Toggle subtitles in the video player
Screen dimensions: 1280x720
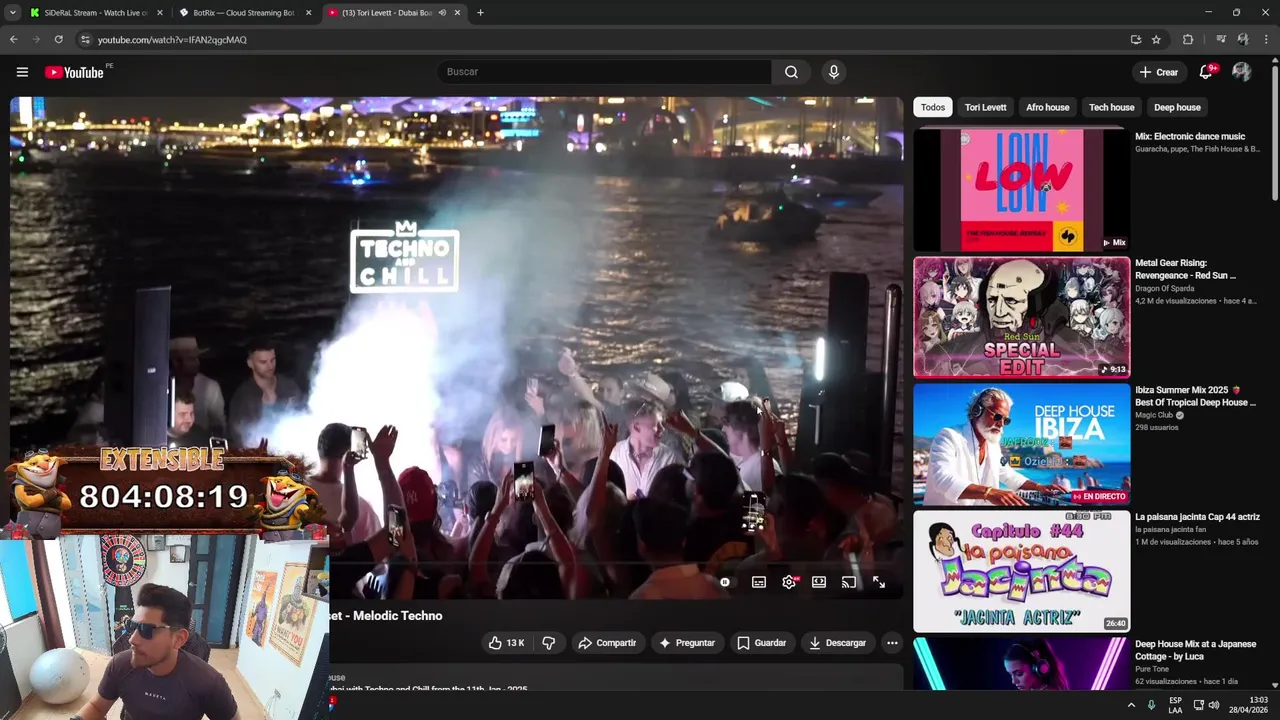759,582
